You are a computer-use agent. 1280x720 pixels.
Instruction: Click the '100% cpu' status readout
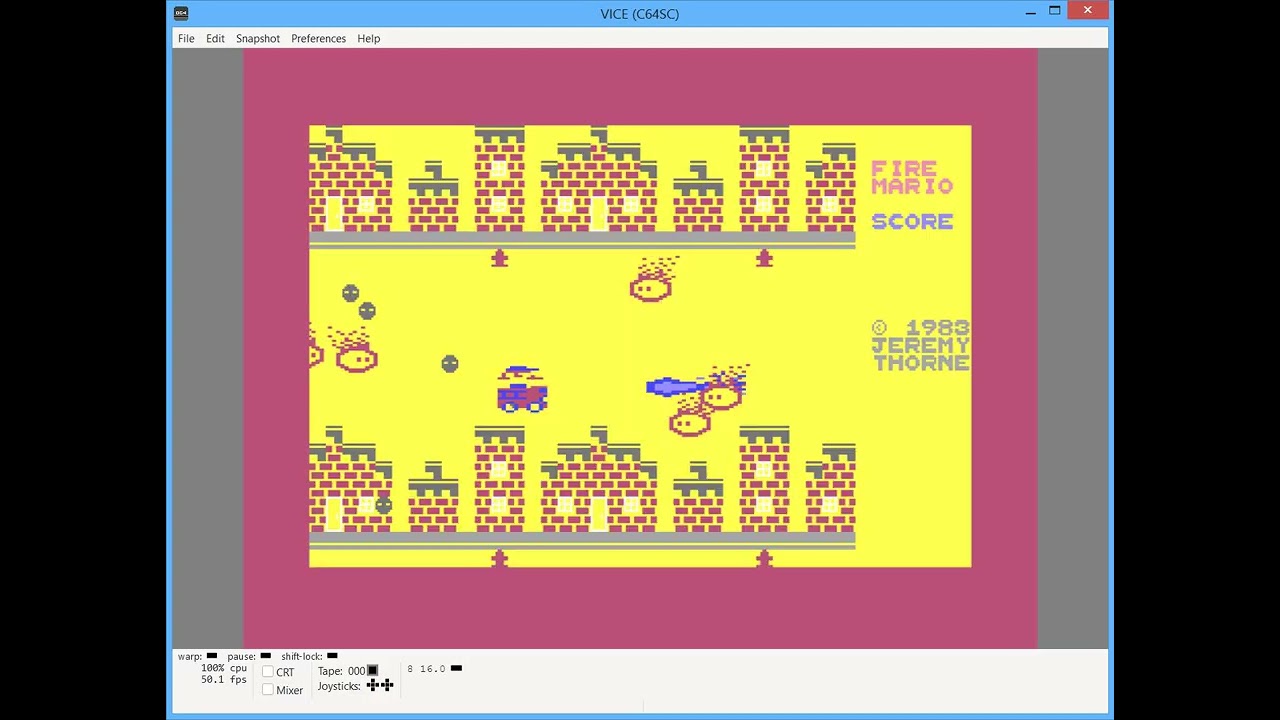224,668
